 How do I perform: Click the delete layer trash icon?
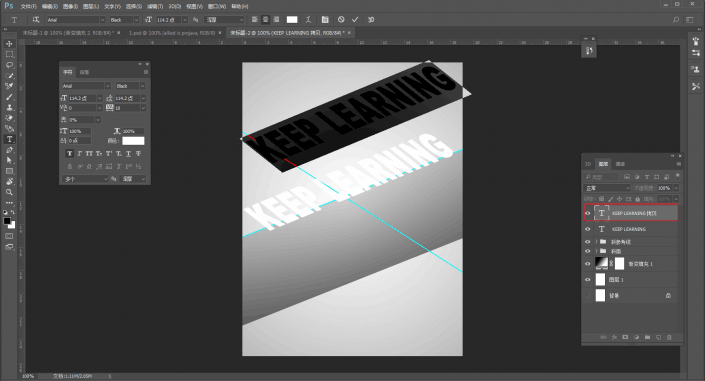[x=669, y=337]
